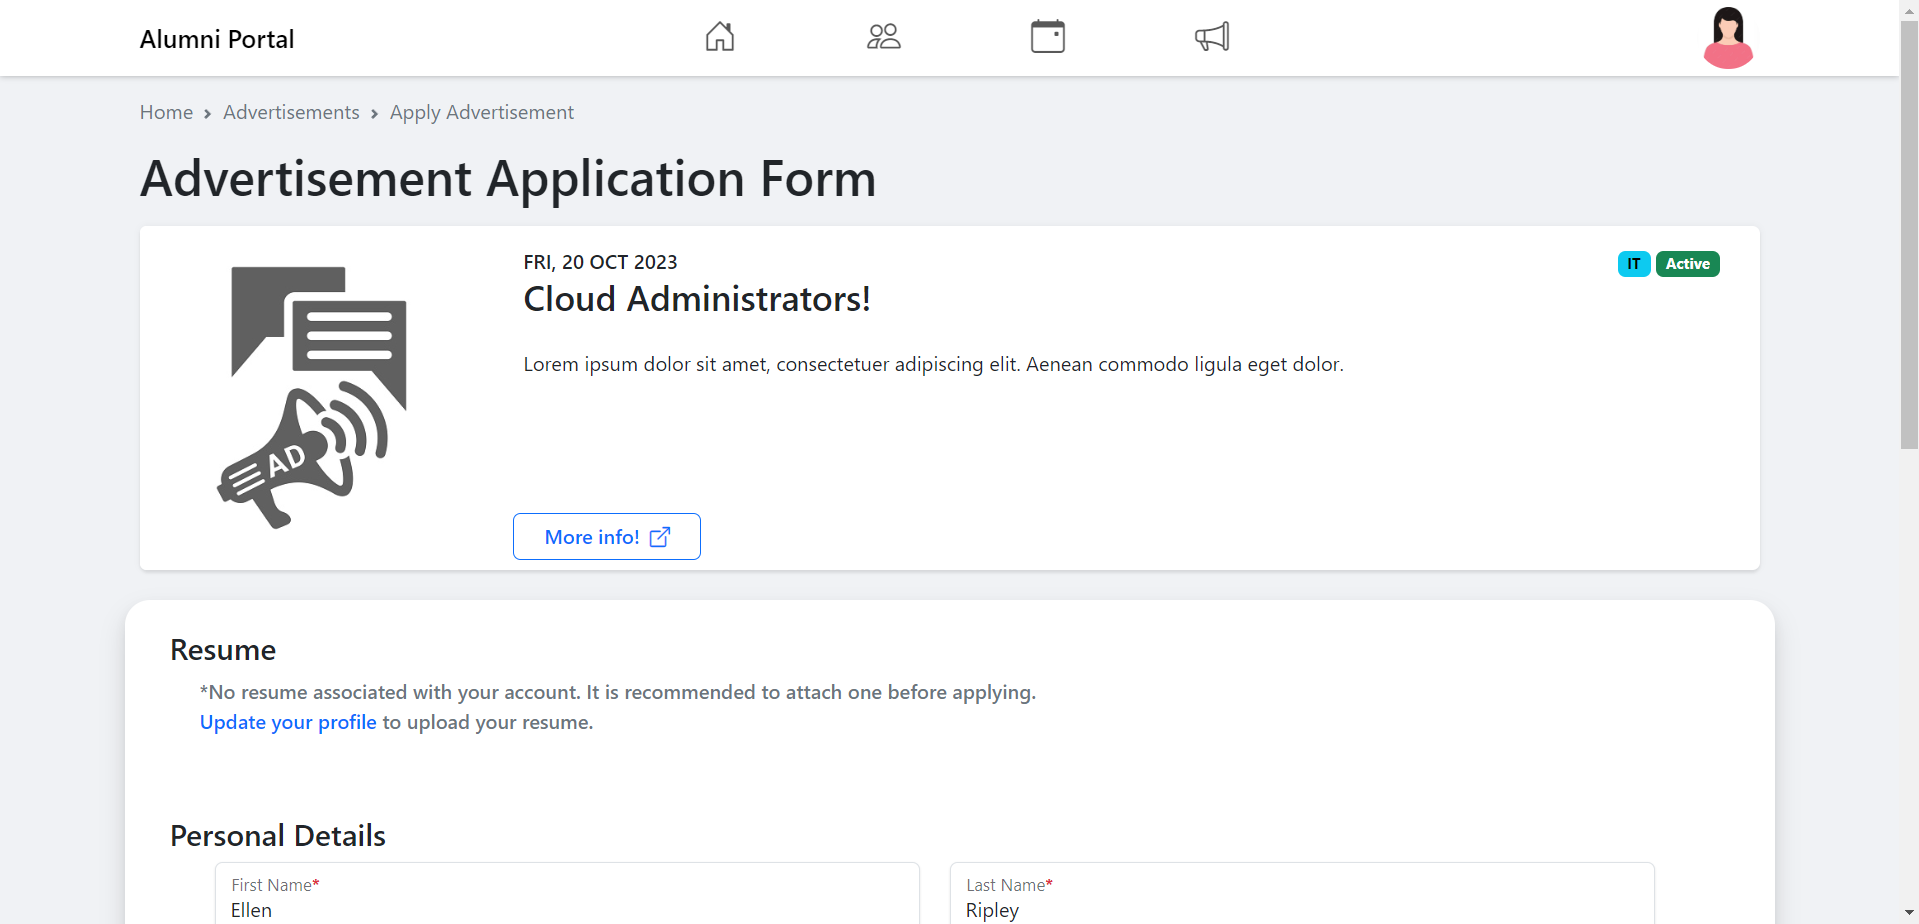1919x924 pixels.
Task: Navigate to Advertisements breadcrumb
Action: pyautogui.click(x=291, y=112)
